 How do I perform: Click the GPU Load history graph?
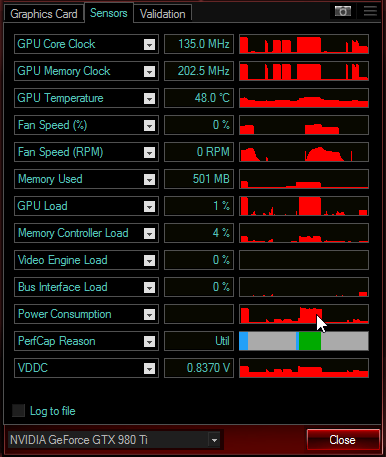(304, 206)
